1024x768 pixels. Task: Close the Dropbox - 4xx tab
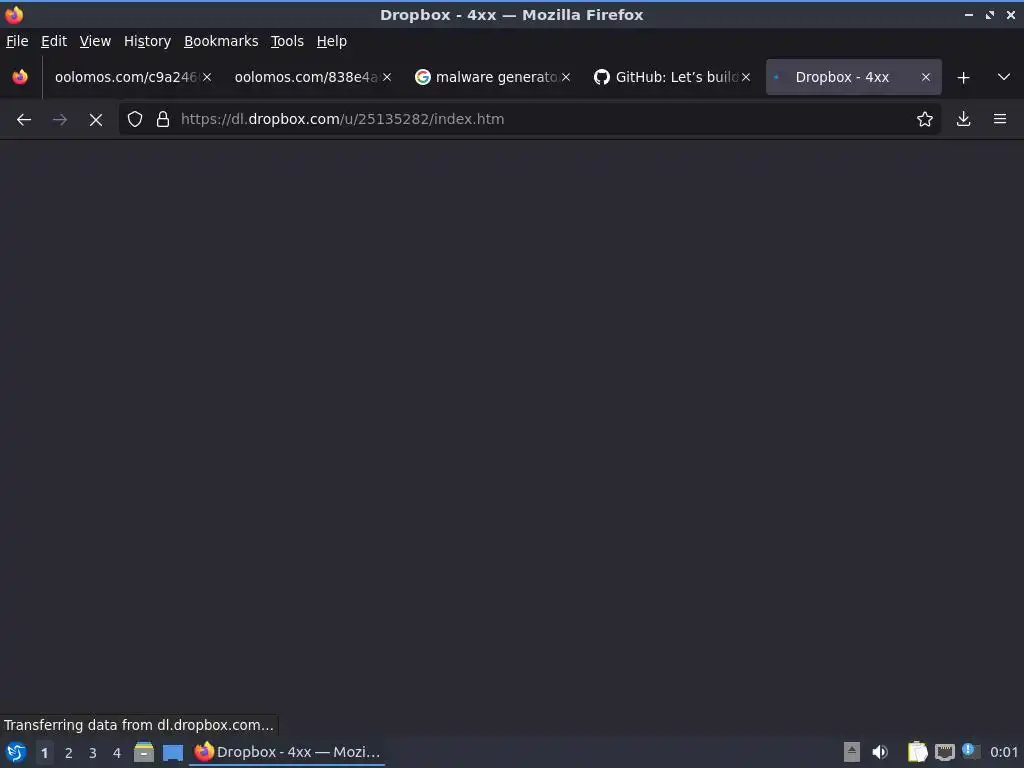click(925, 77)
